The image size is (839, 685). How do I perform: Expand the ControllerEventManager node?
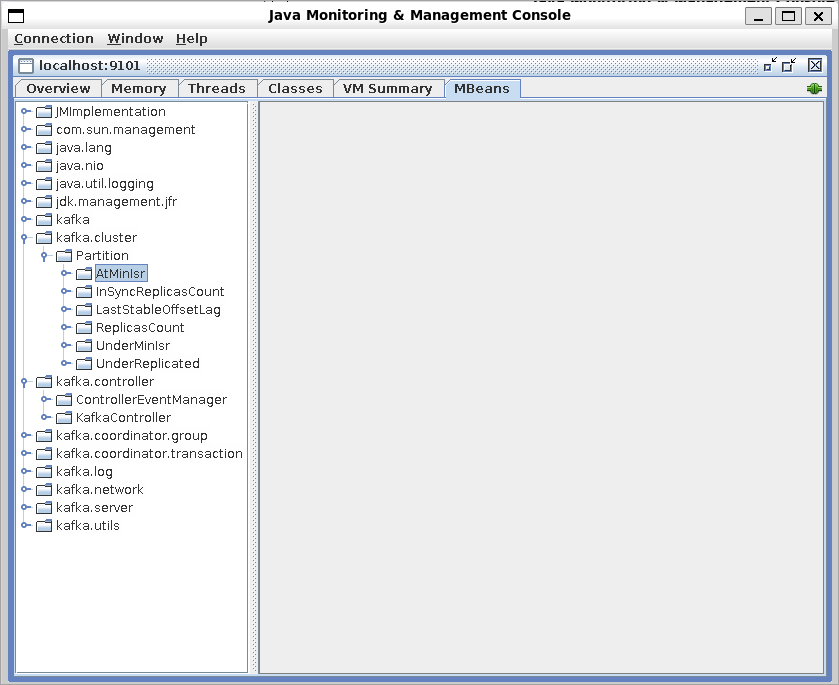click(46, 400)
